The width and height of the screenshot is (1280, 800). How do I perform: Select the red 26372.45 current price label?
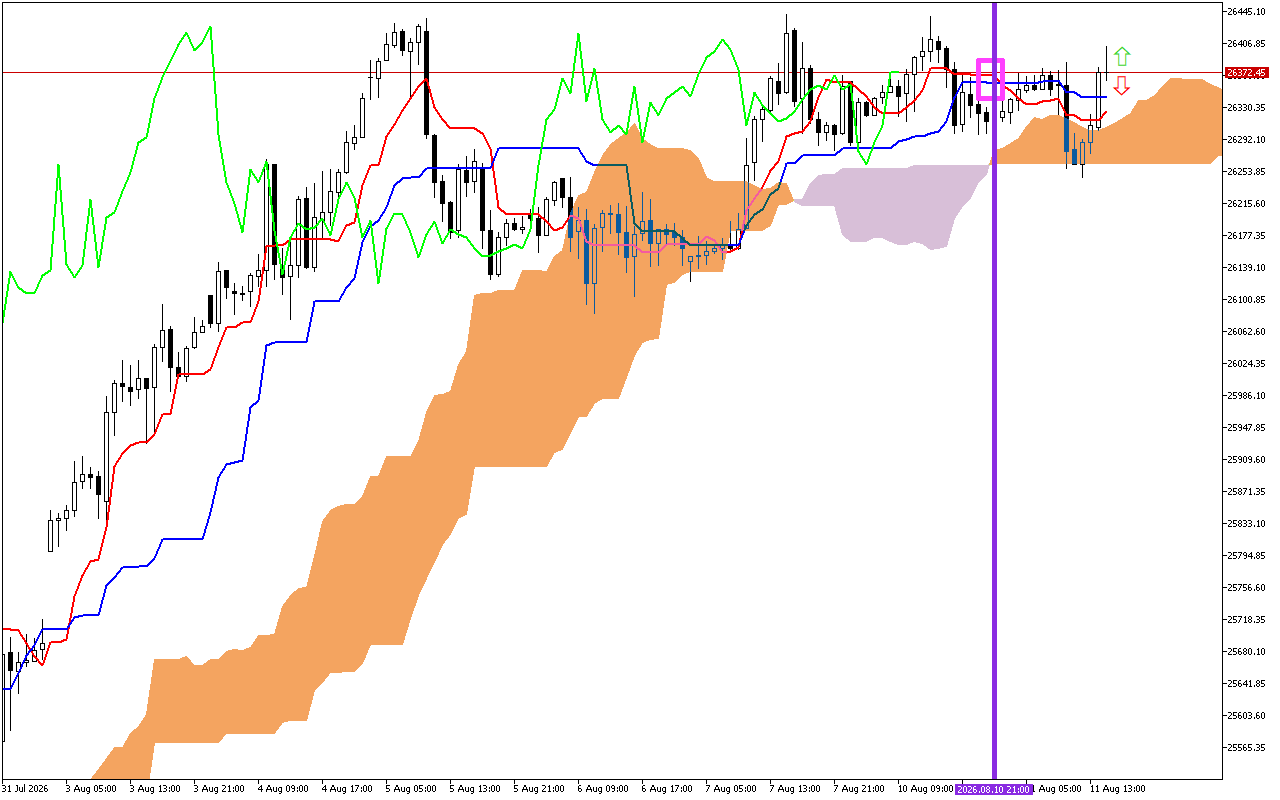tap(1247, 73)
